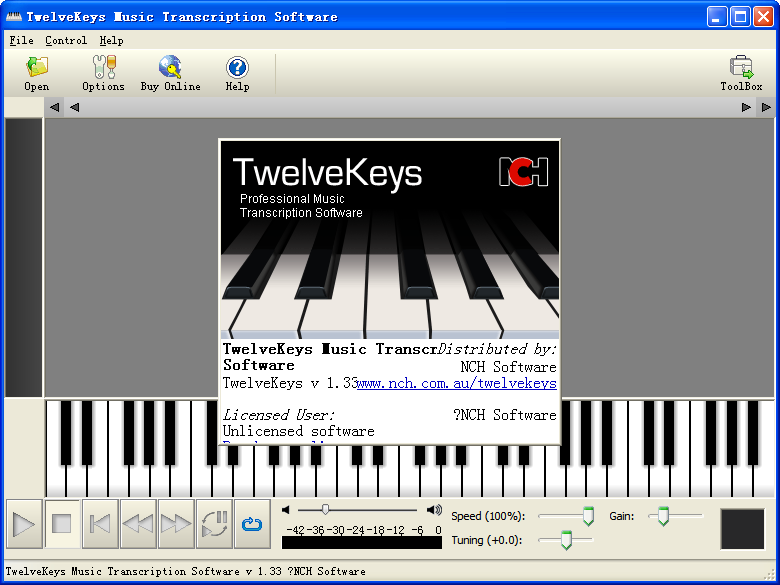Click the piano application icon in title bar
The height and width of the screenshot is (585, 780).
point(14,16)
